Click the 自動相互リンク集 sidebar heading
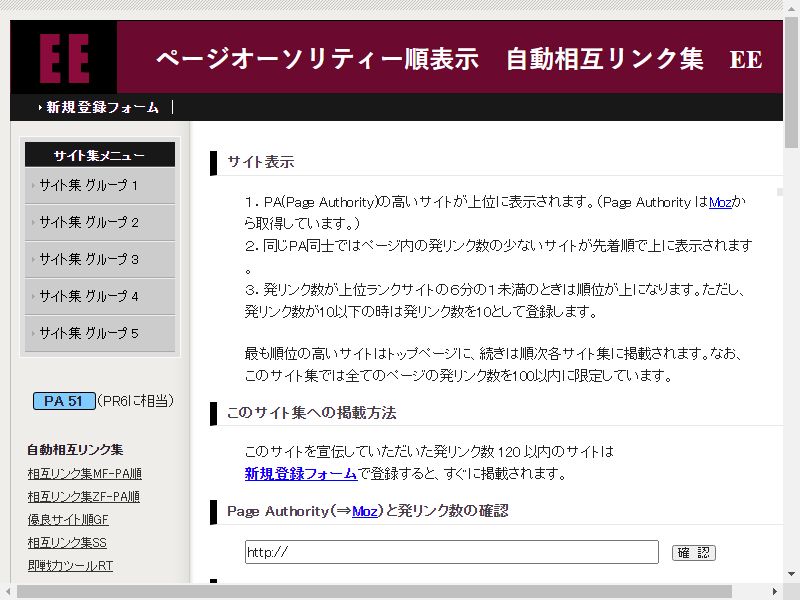800x600 pixels. [x=76, y=449]
